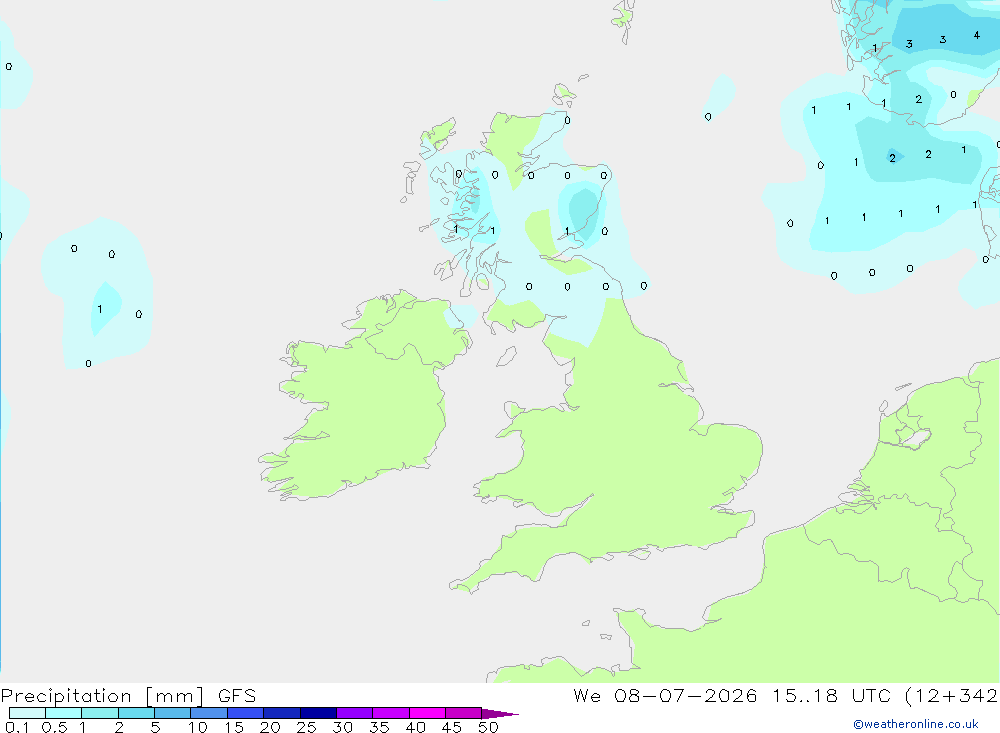The image size is (1000, 733).
Task: Select the 15–20 mm legend color
Action: pyautogui.click(x=246, y=713)
